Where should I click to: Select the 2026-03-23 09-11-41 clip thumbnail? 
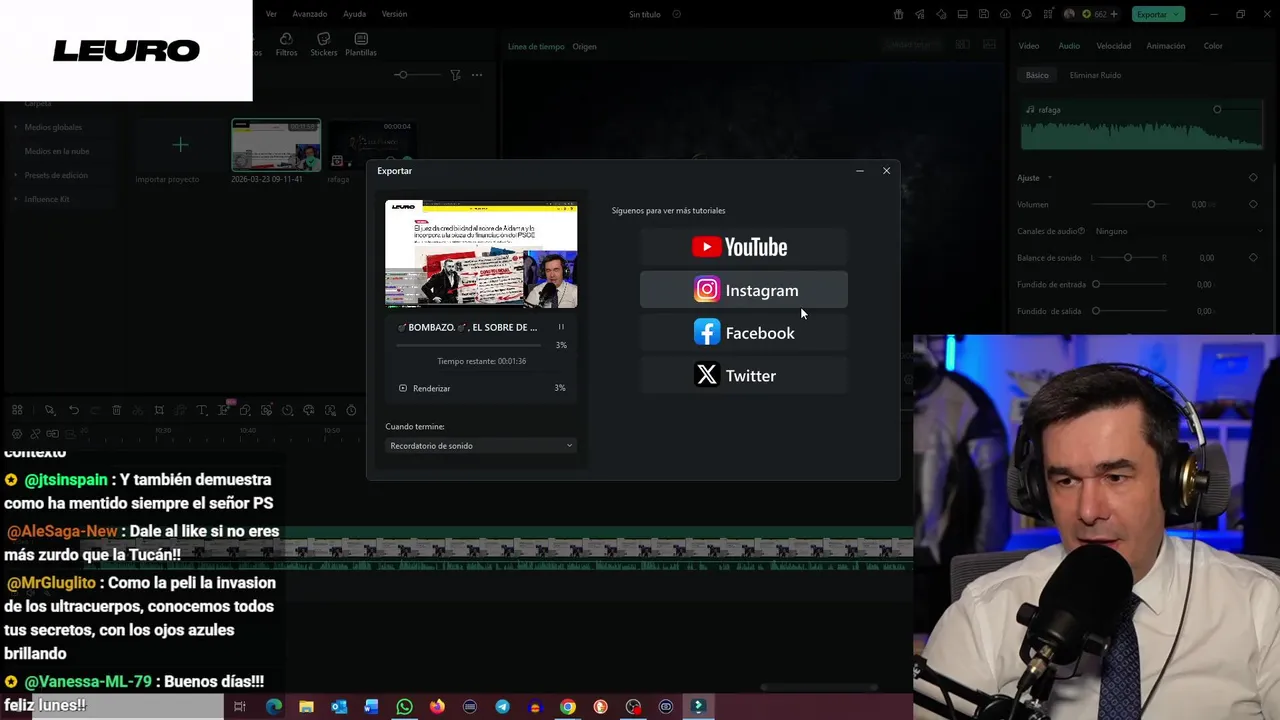pyautogui.click(x=276, y=145)
